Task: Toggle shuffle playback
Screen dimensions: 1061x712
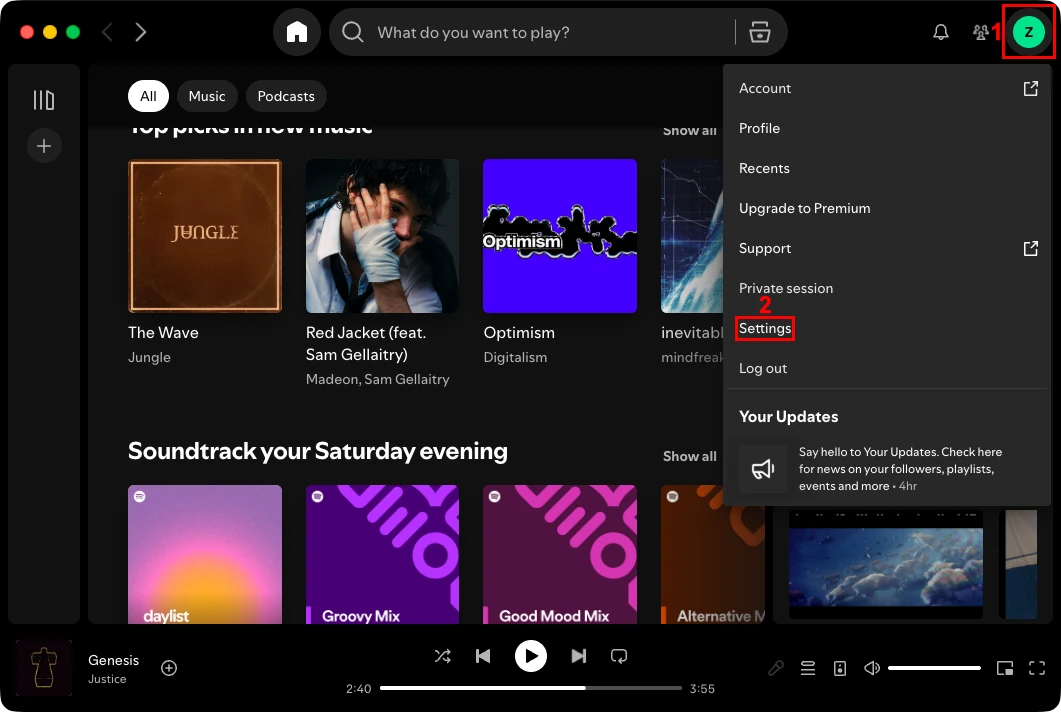Action: click(x=443, y=656)
